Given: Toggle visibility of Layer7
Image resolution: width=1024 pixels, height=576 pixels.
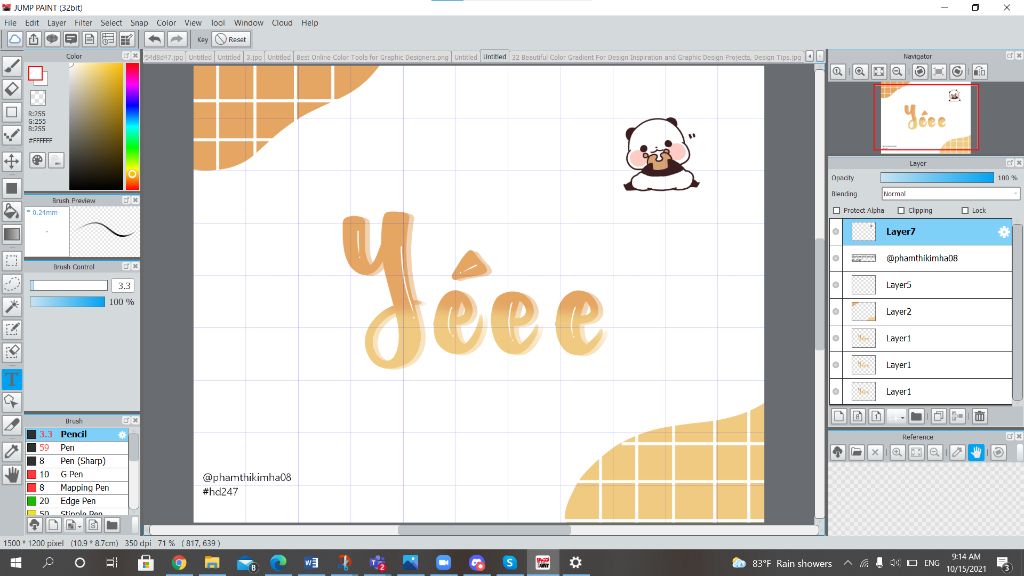Looking at the screenshot, I should (836, 232).
